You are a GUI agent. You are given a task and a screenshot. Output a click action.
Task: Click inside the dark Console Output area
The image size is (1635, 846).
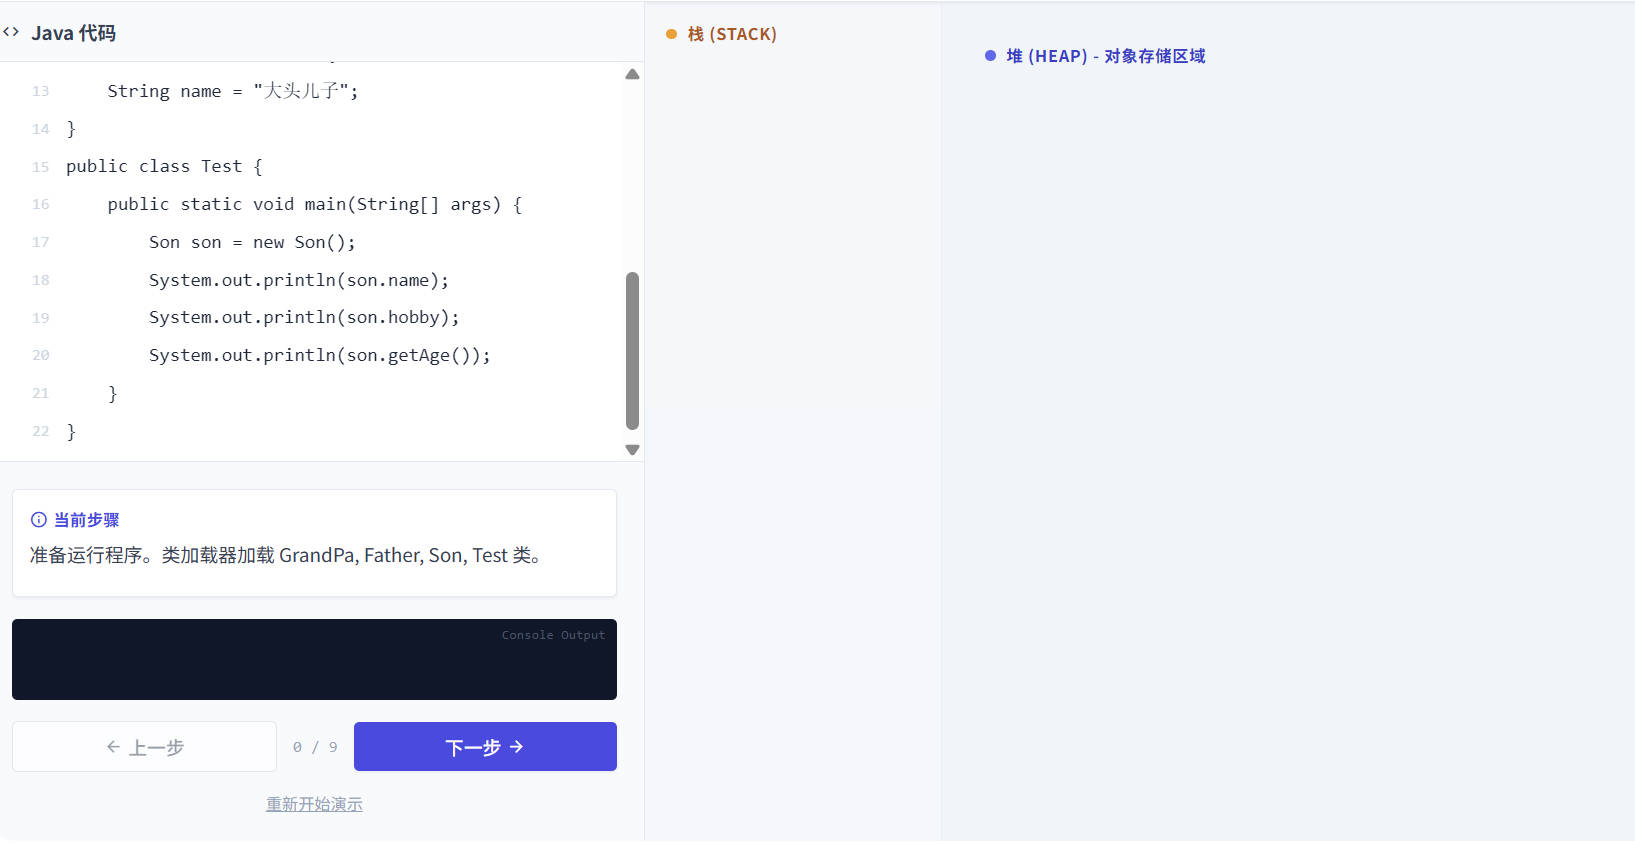tap(314, 664)
